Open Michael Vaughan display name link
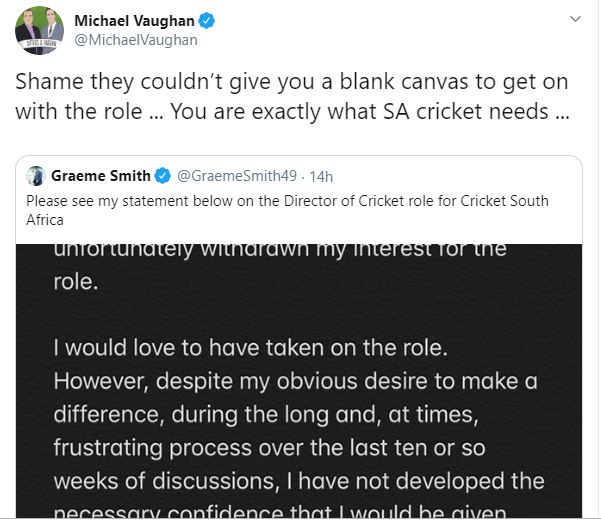This screenshot has height=523, width=601. (x=137, y=20)
